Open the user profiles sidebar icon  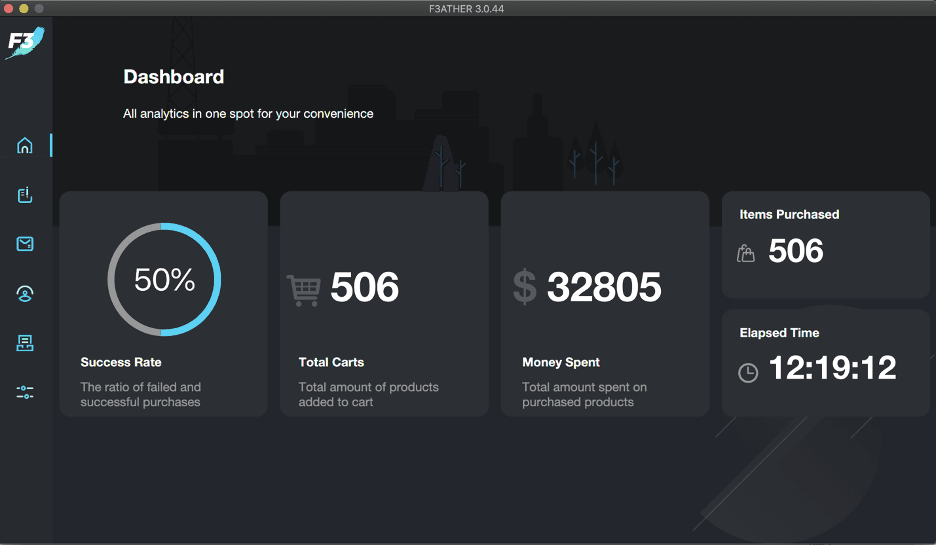[x=25, y=294]
